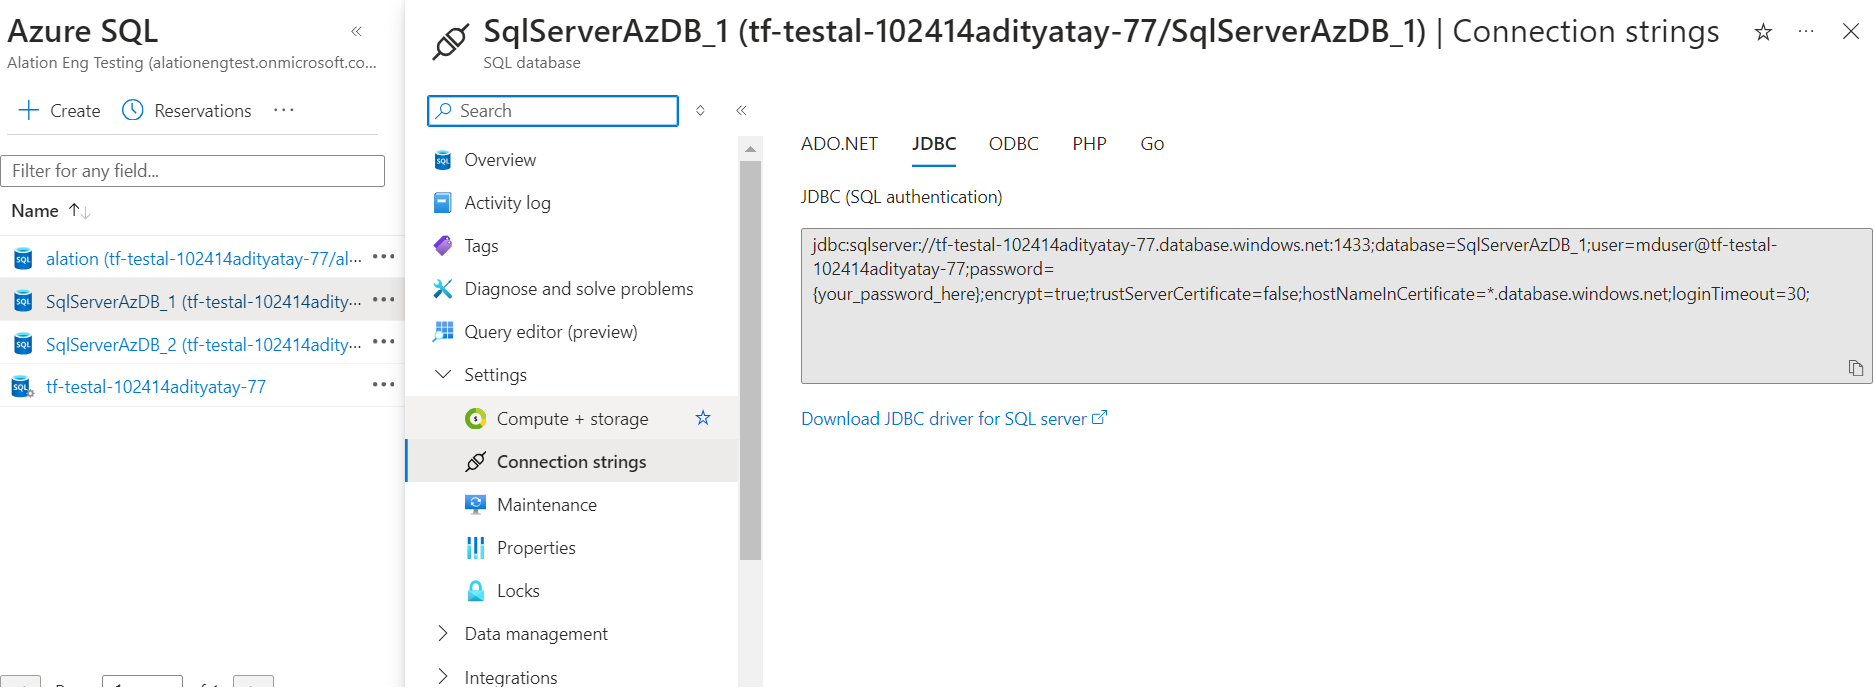Click inside the JDBC connection string text box
The width and height of the screenshot is (1874, 691).
pos(1336,306)
